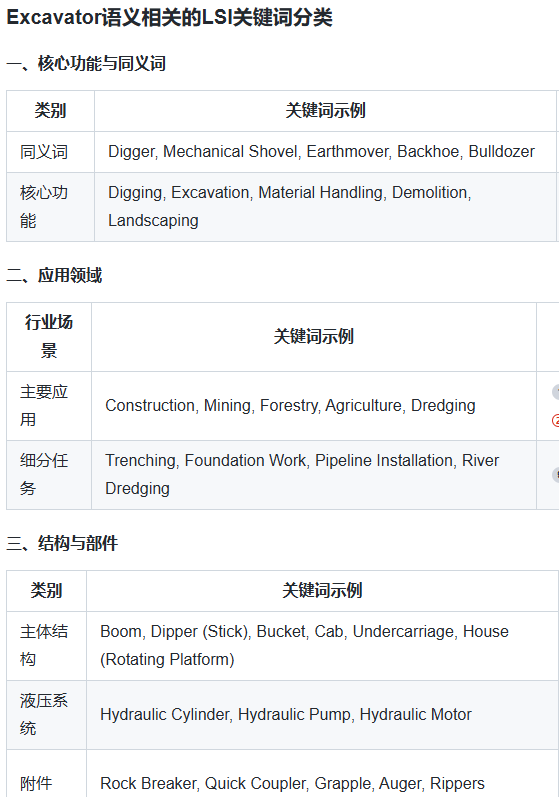Click the 行业场景 column header
559x797 pixels.
[x=49, y=336]
